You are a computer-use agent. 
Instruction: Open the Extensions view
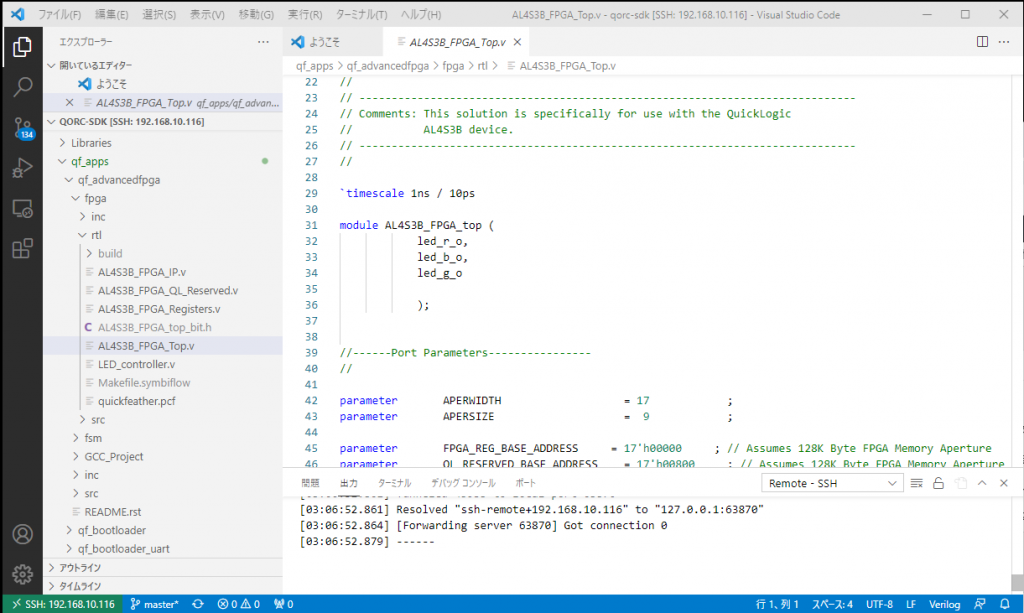(x=22, y=248)
